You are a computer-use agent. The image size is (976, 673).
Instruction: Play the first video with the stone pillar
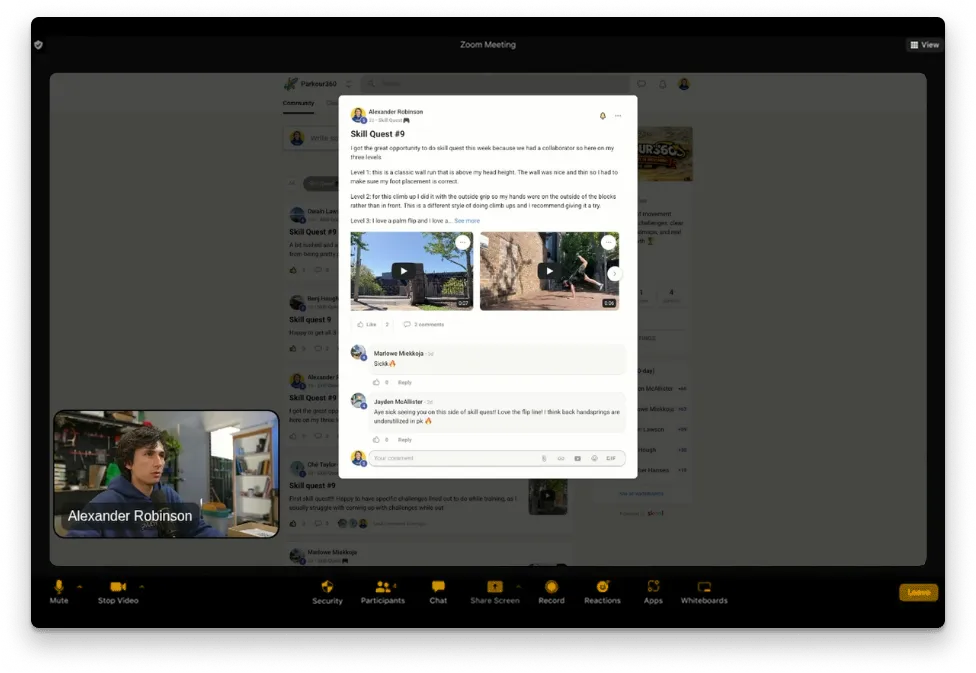click(404, 271)
